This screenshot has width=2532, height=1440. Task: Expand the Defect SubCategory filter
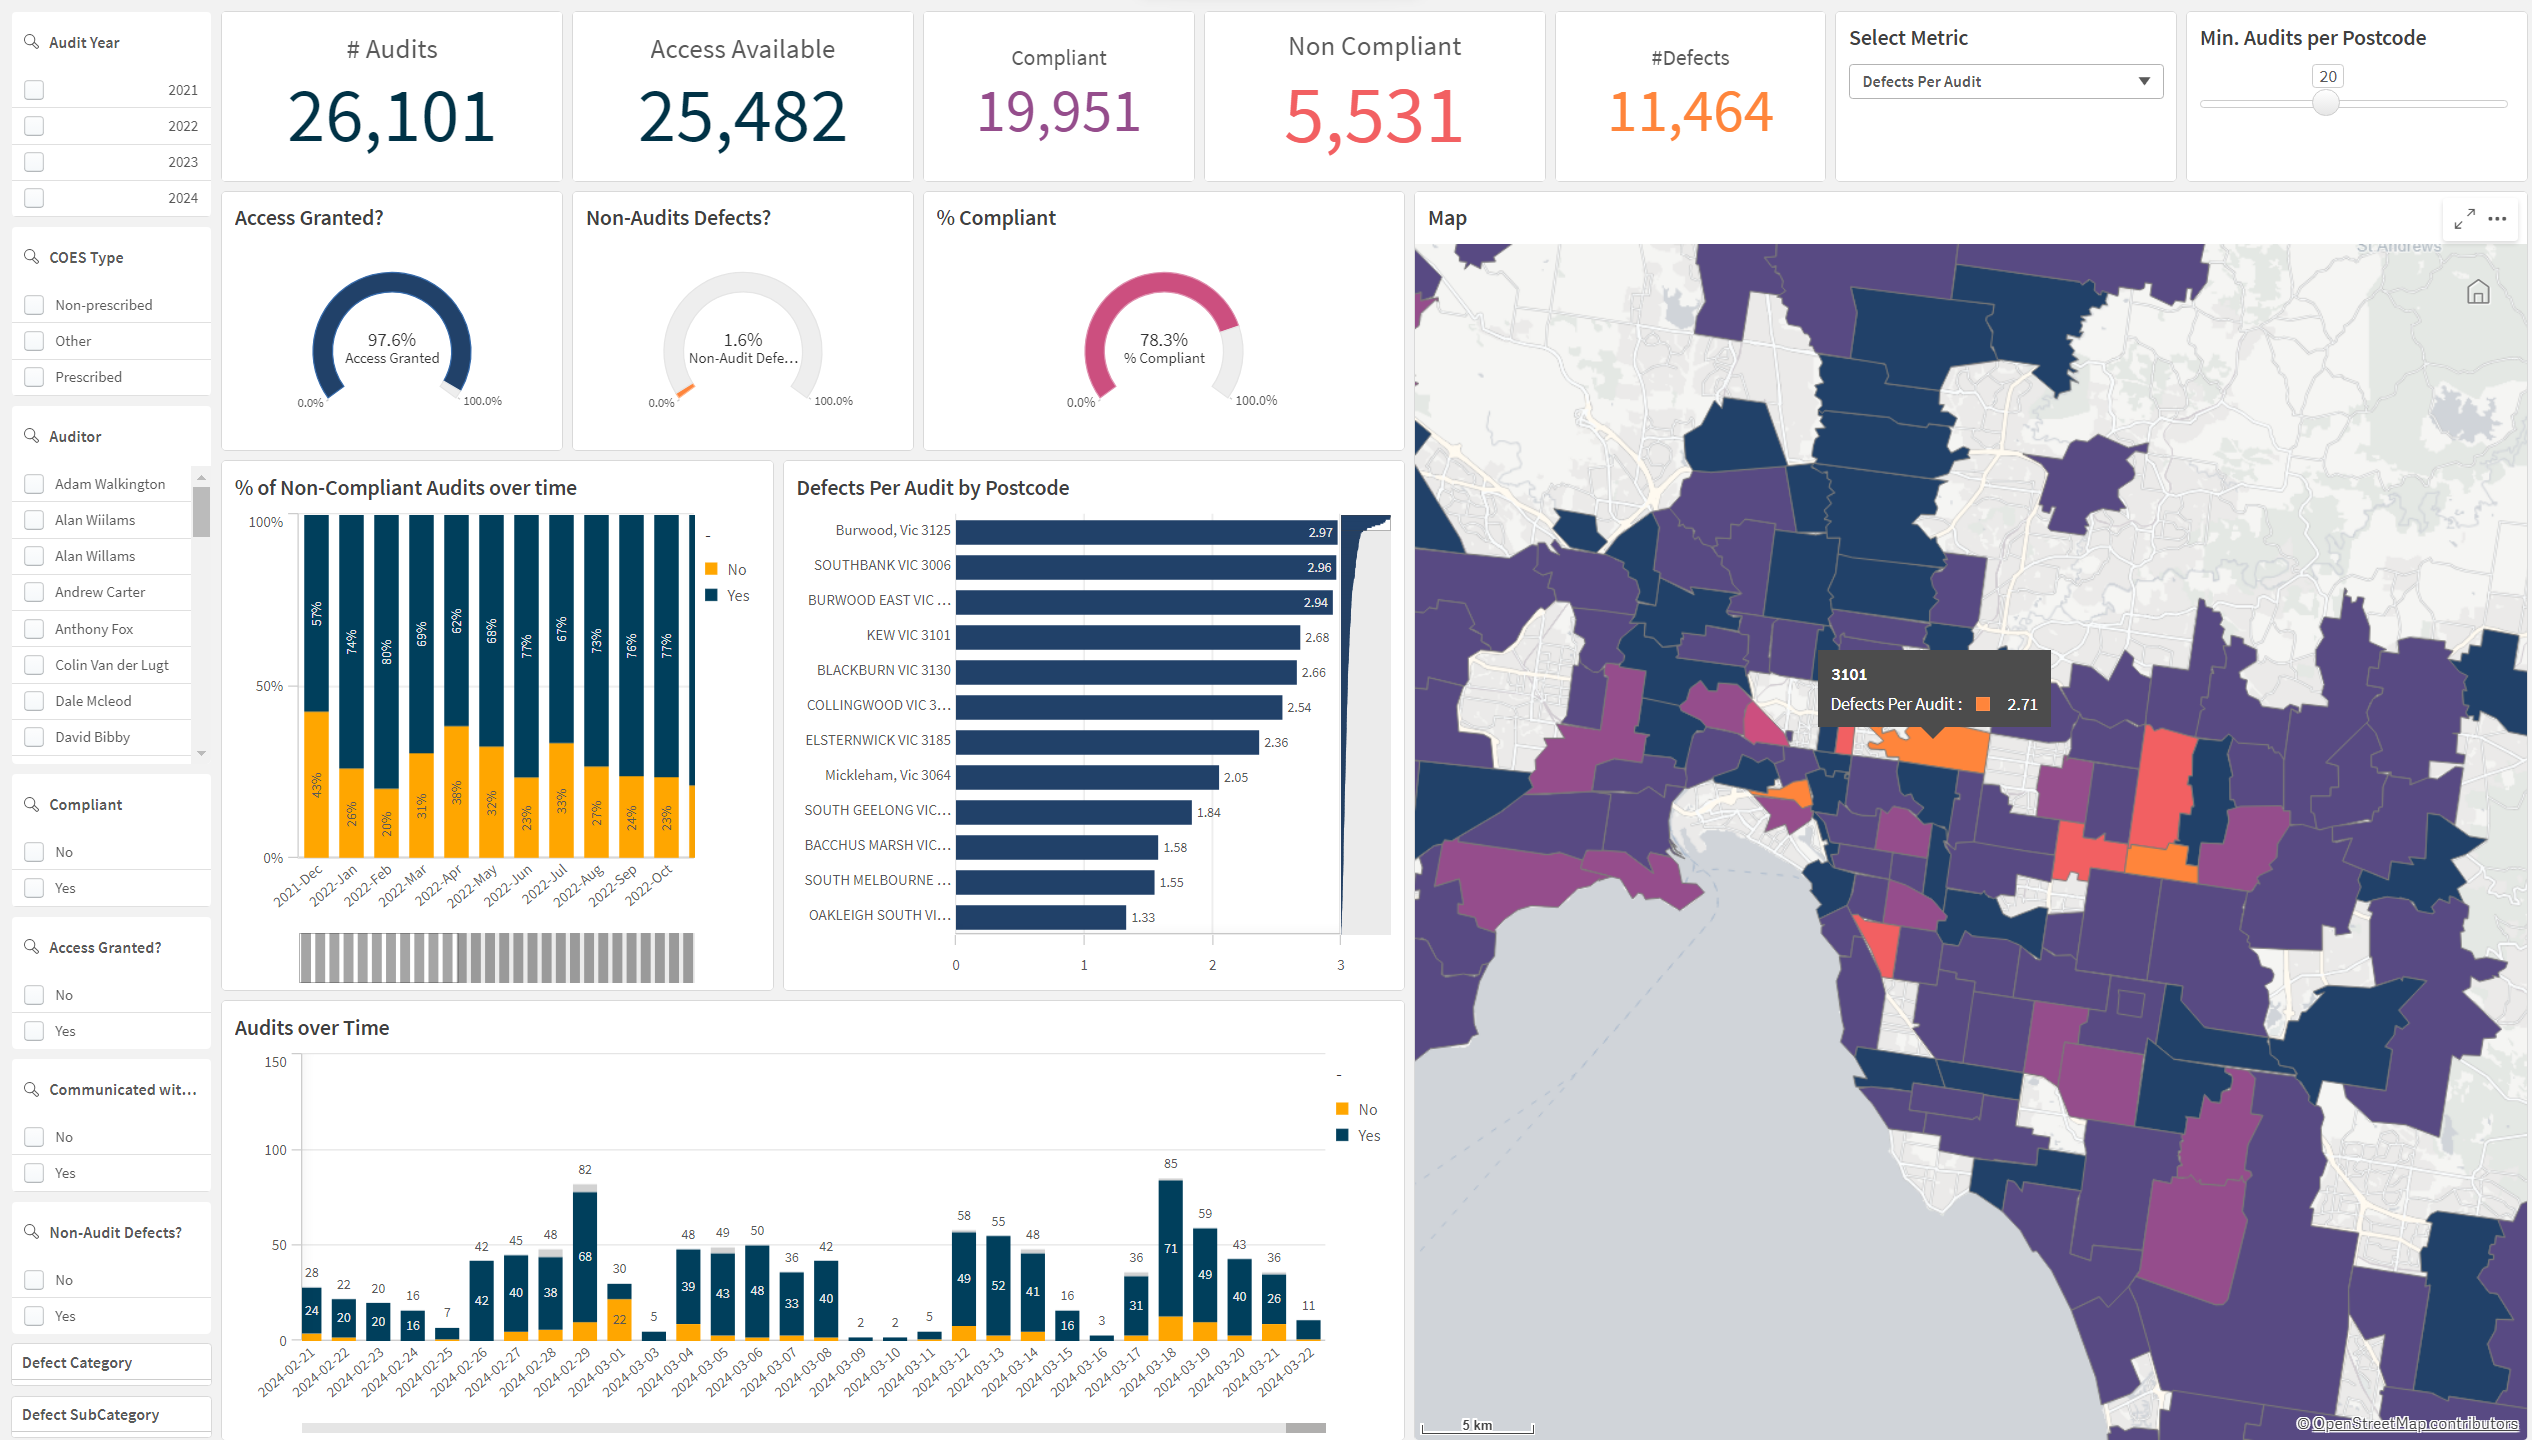pyautogui.click(x=111, y=1414)
